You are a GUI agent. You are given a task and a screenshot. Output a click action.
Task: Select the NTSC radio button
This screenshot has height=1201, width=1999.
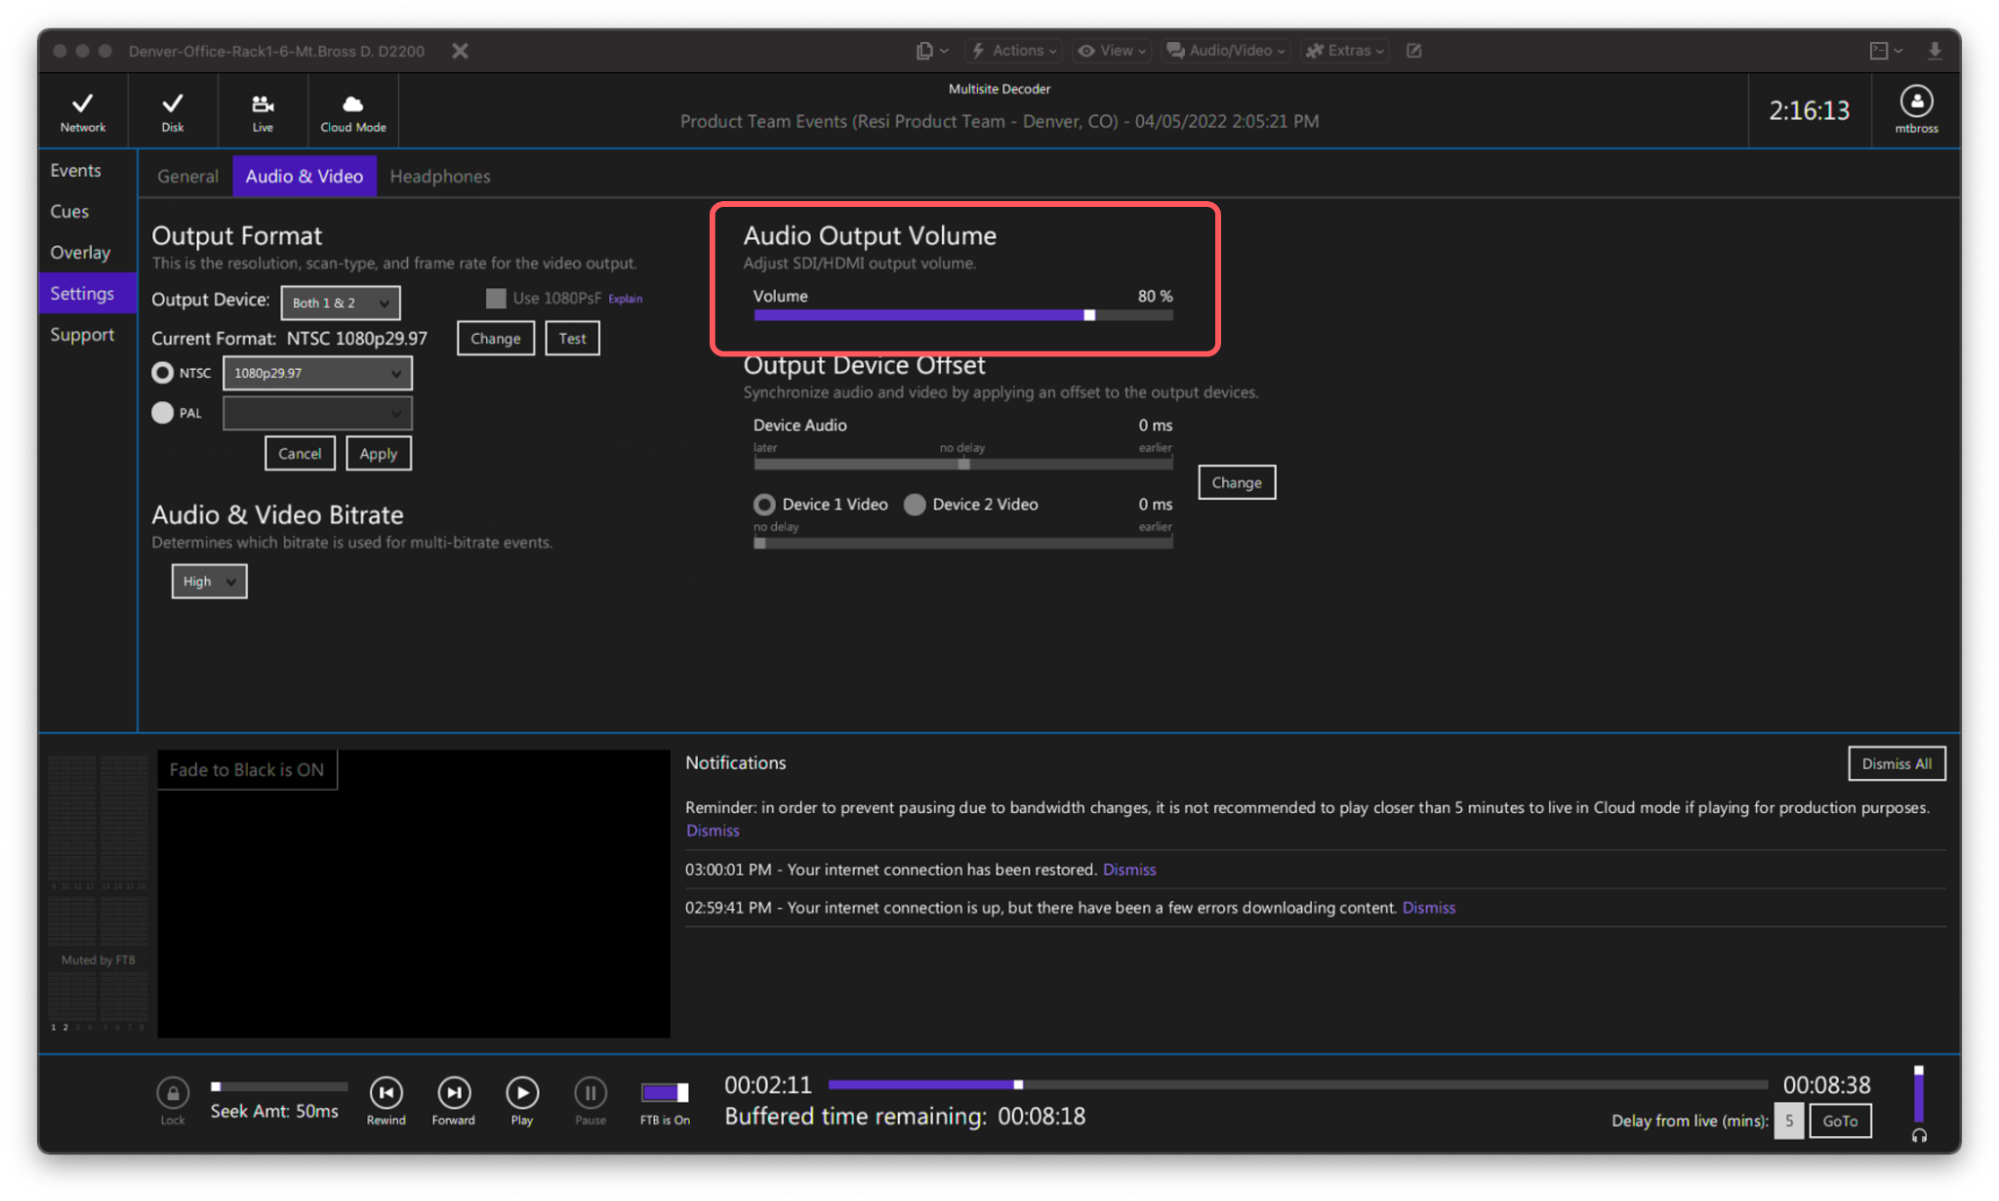coord(162,372)
